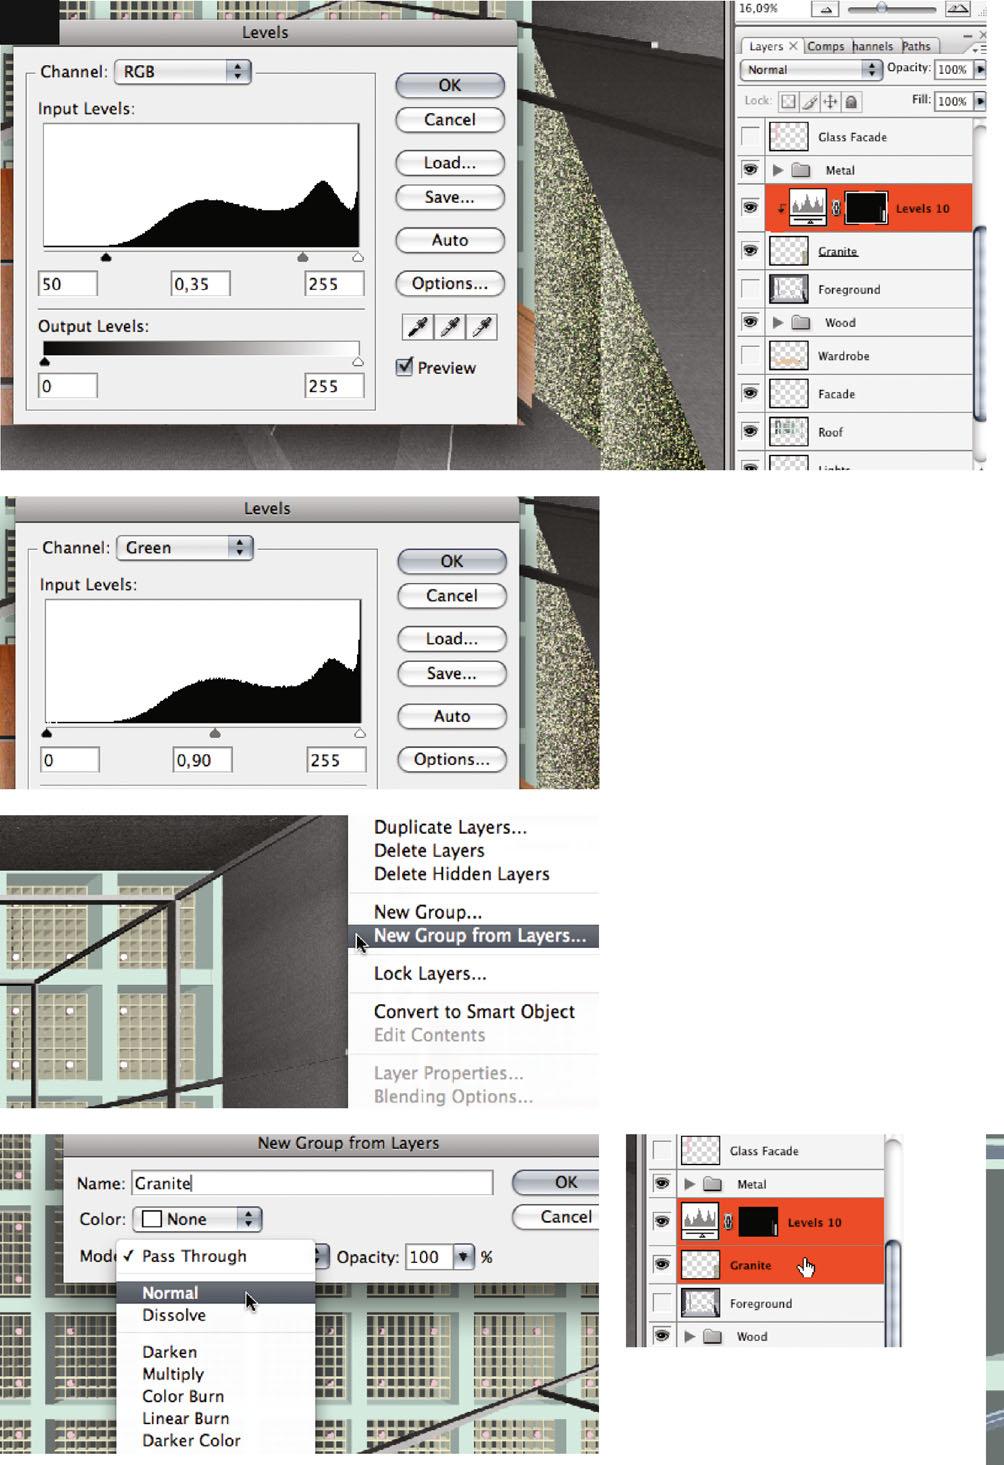
Task: Click the black input slider in RGB Levels
Action: click(x=106, y=257)
